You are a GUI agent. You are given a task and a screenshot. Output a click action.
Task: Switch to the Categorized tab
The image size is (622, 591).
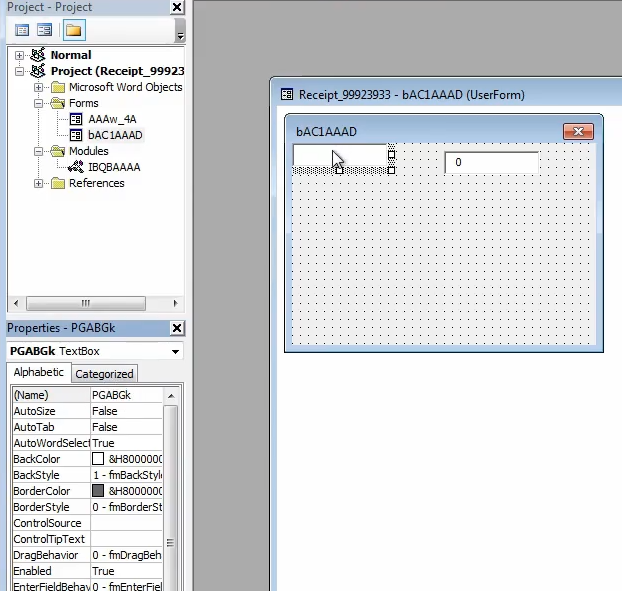[104, 374]
